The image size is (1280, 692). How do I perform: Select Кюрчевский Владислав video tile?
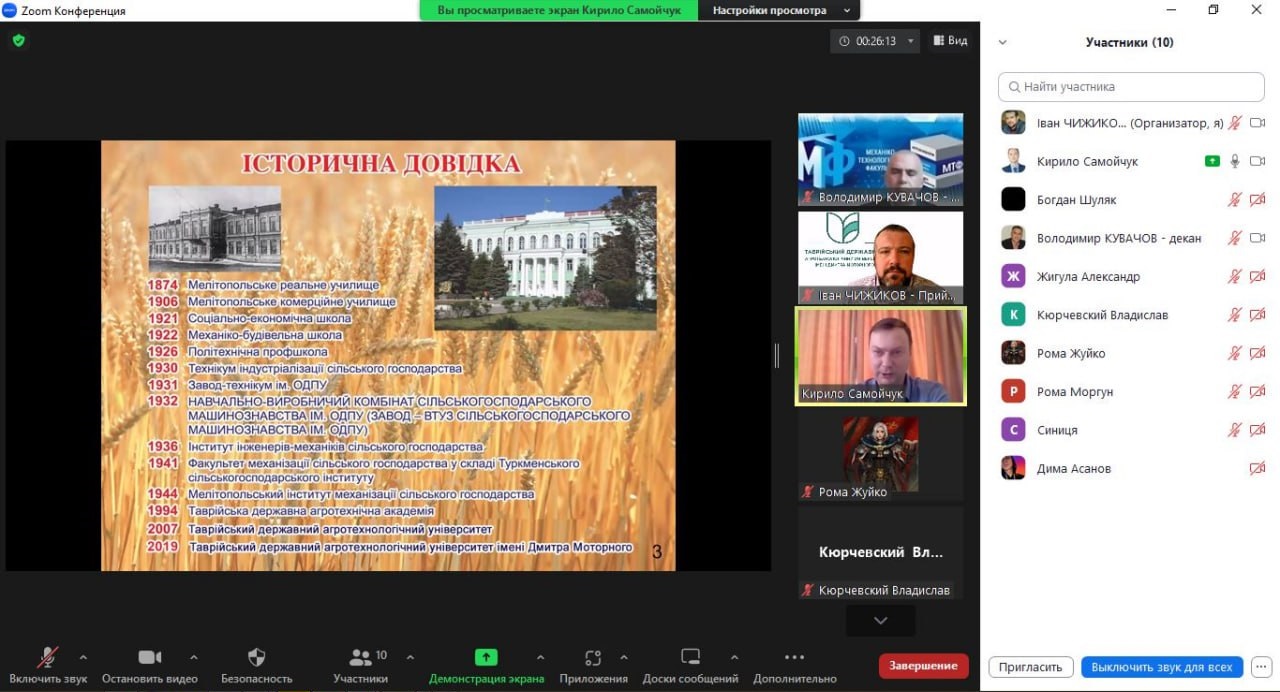(880, 552)
